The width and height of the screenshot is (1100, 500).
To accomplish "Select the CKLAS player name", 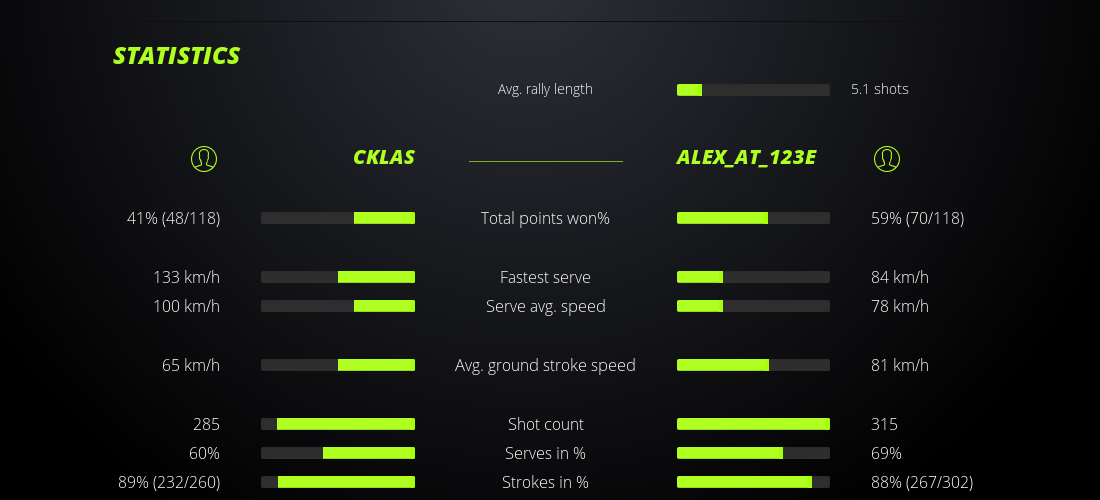I will pos(384,157).
